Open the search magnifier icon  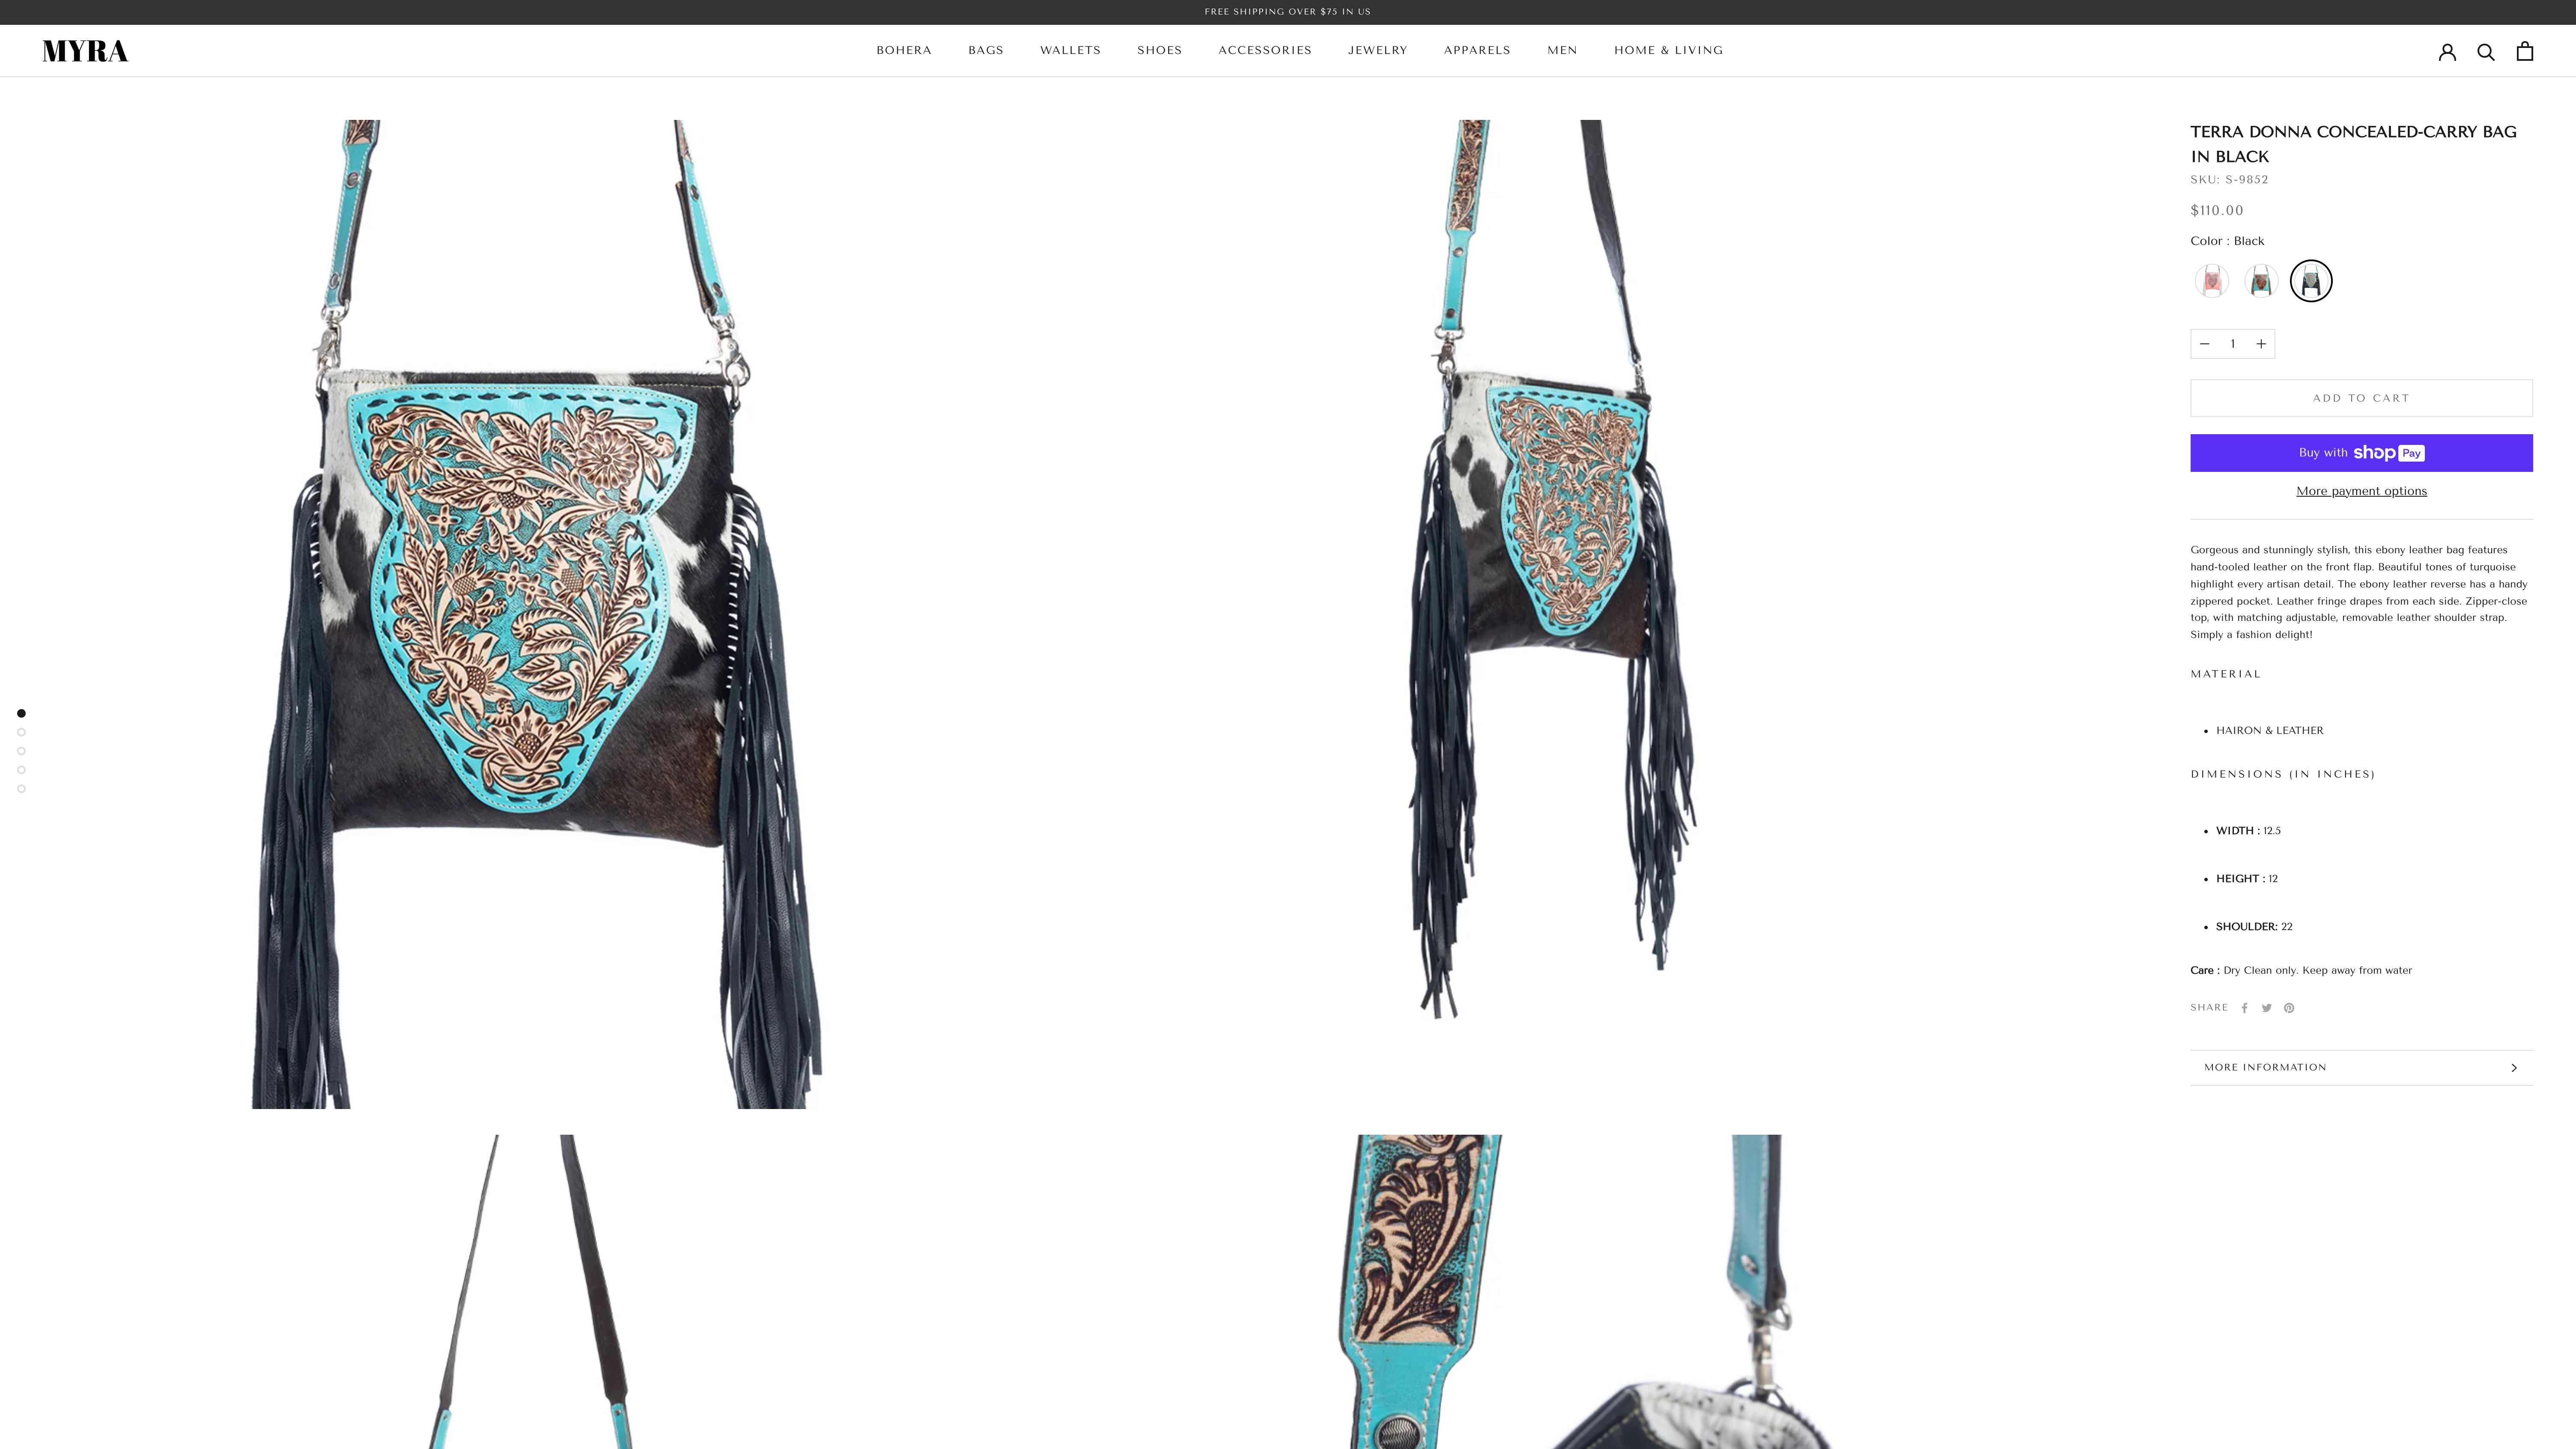pos(2486,51)
